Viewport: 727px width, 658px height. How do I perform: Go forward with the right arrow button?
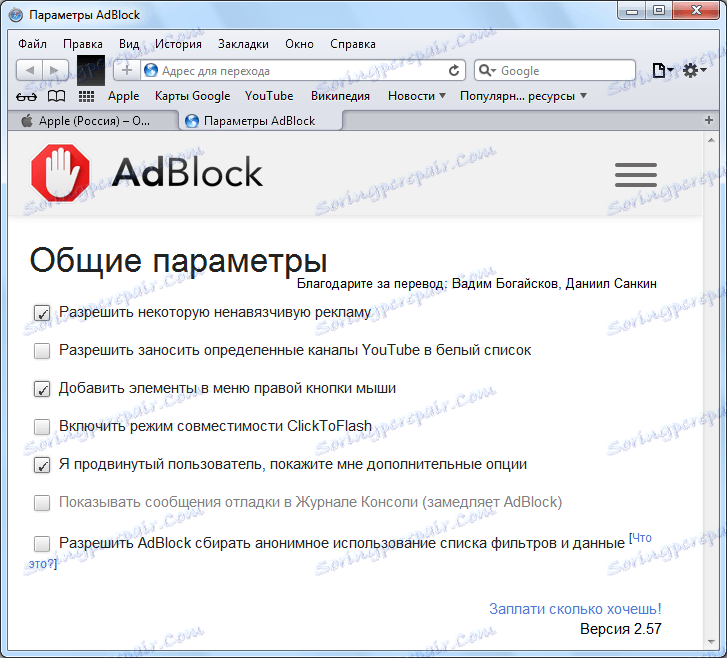(x=55, y=70)
